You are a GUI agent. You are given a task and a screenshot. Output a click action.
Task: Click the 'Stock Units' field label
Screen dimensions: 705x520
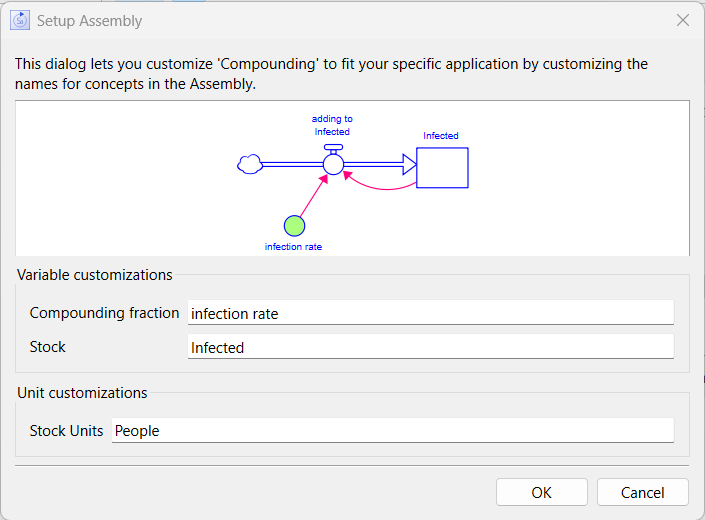66,431
